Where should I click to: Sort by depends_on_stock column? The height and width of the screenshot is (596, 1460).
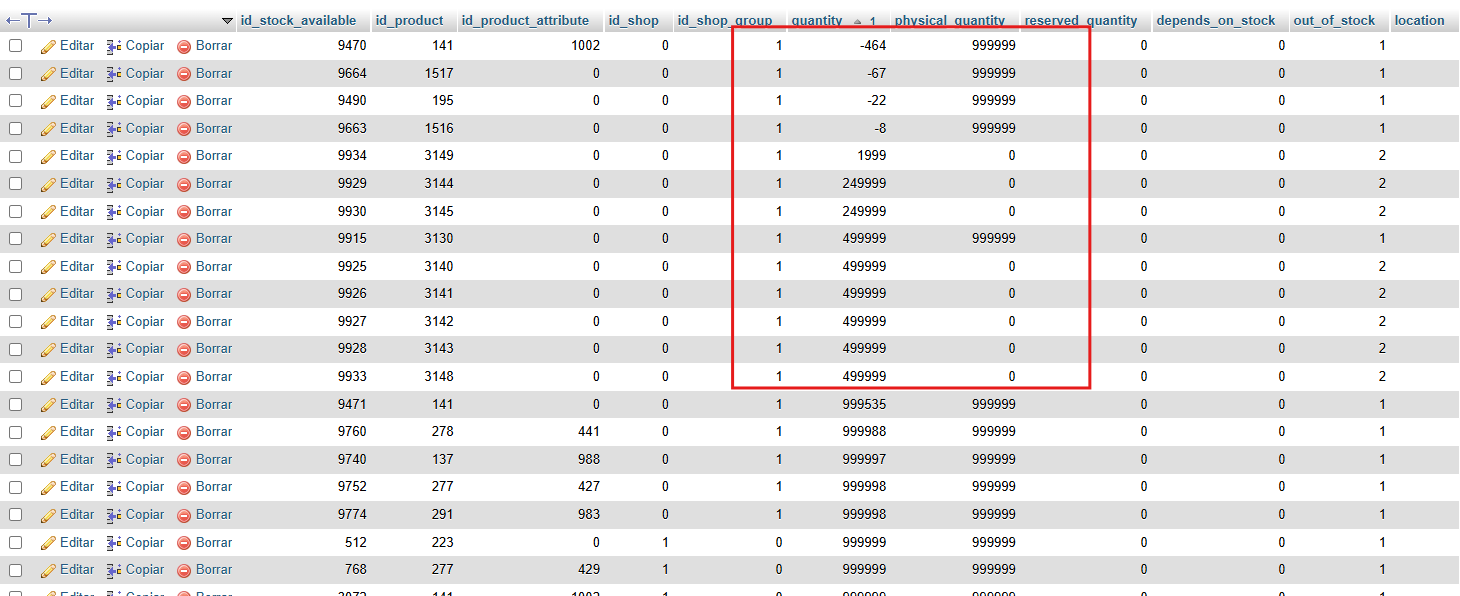tap(1216, 20)
